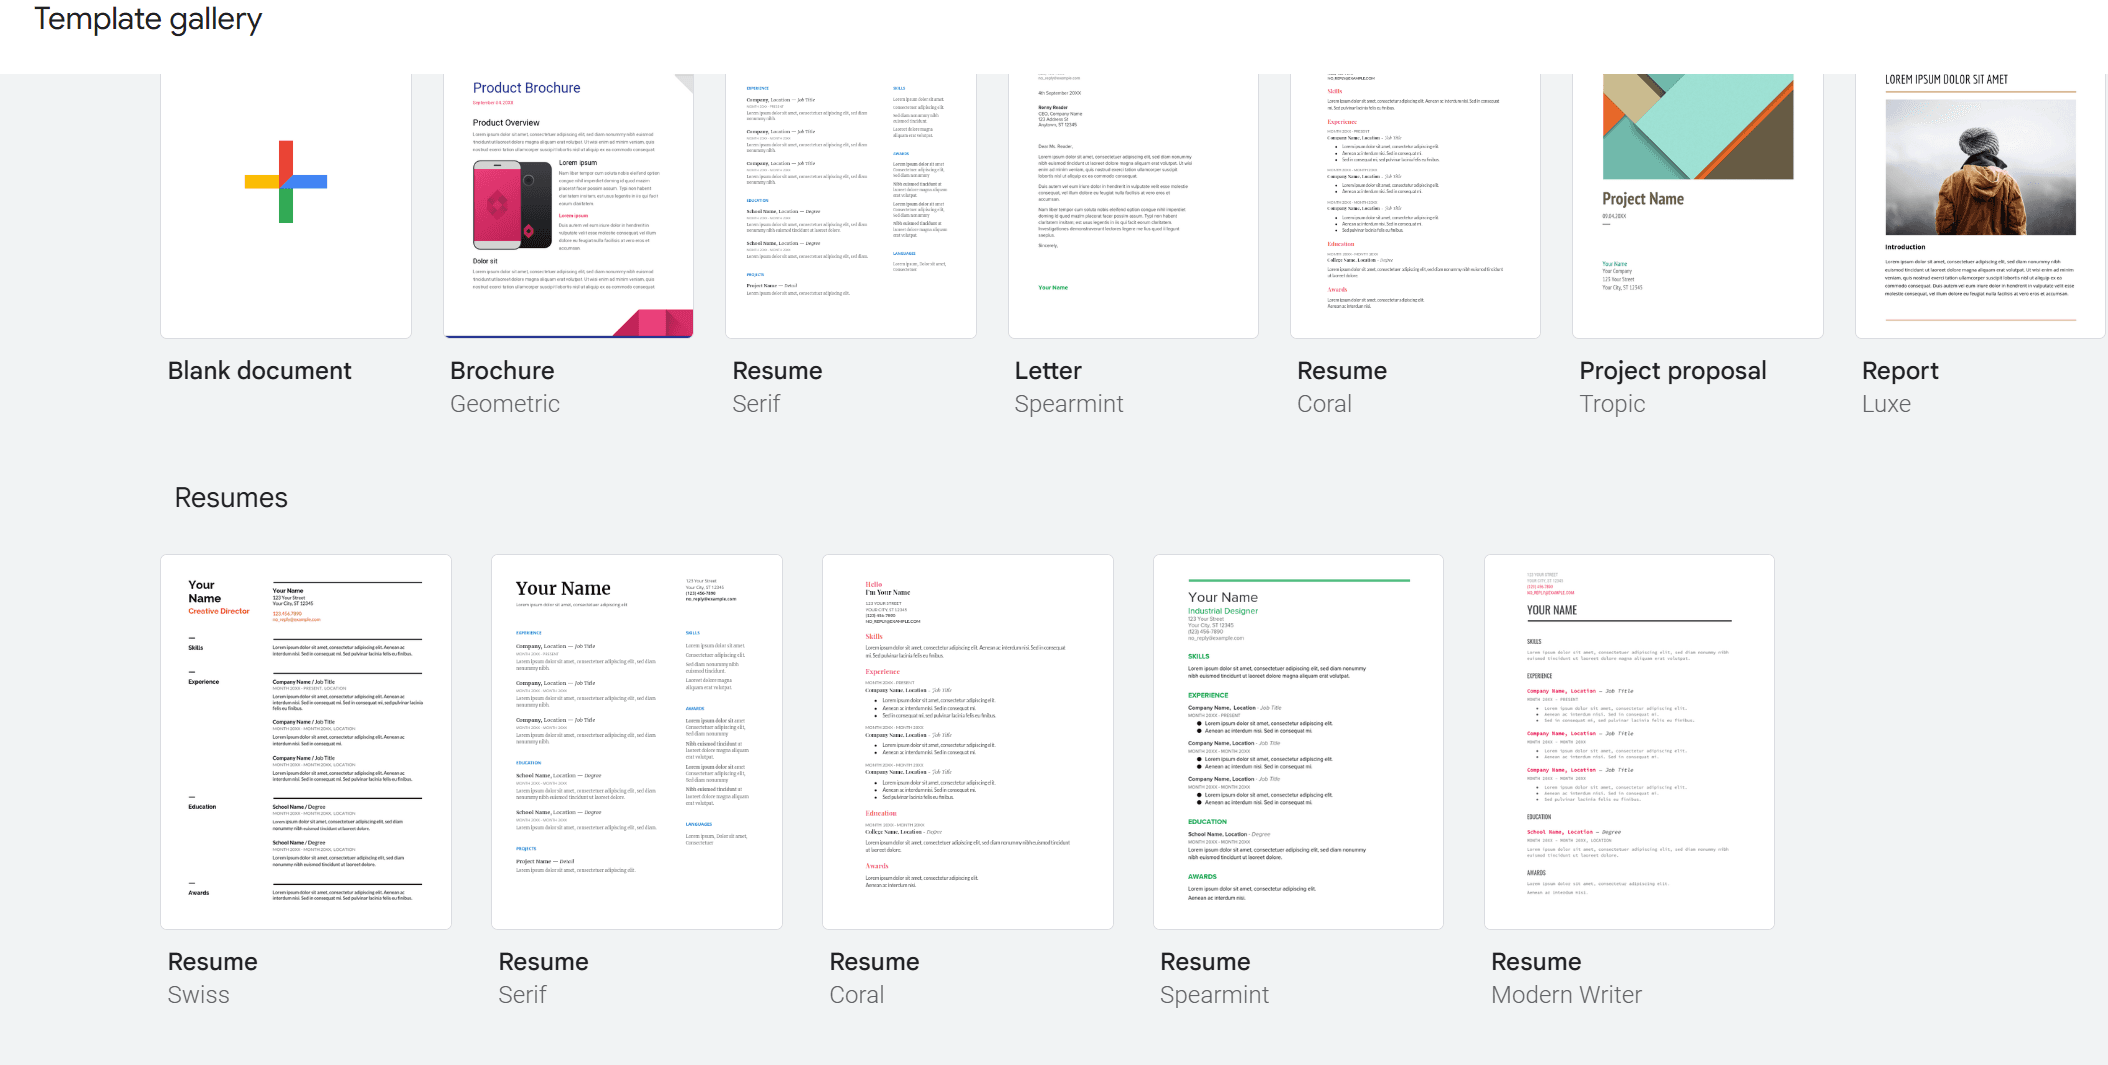Click 'Spearmint' subtitle in Resumes section
Image resolution: width=2108 pixels, height=1065 pixels.
click(1214, 995)
